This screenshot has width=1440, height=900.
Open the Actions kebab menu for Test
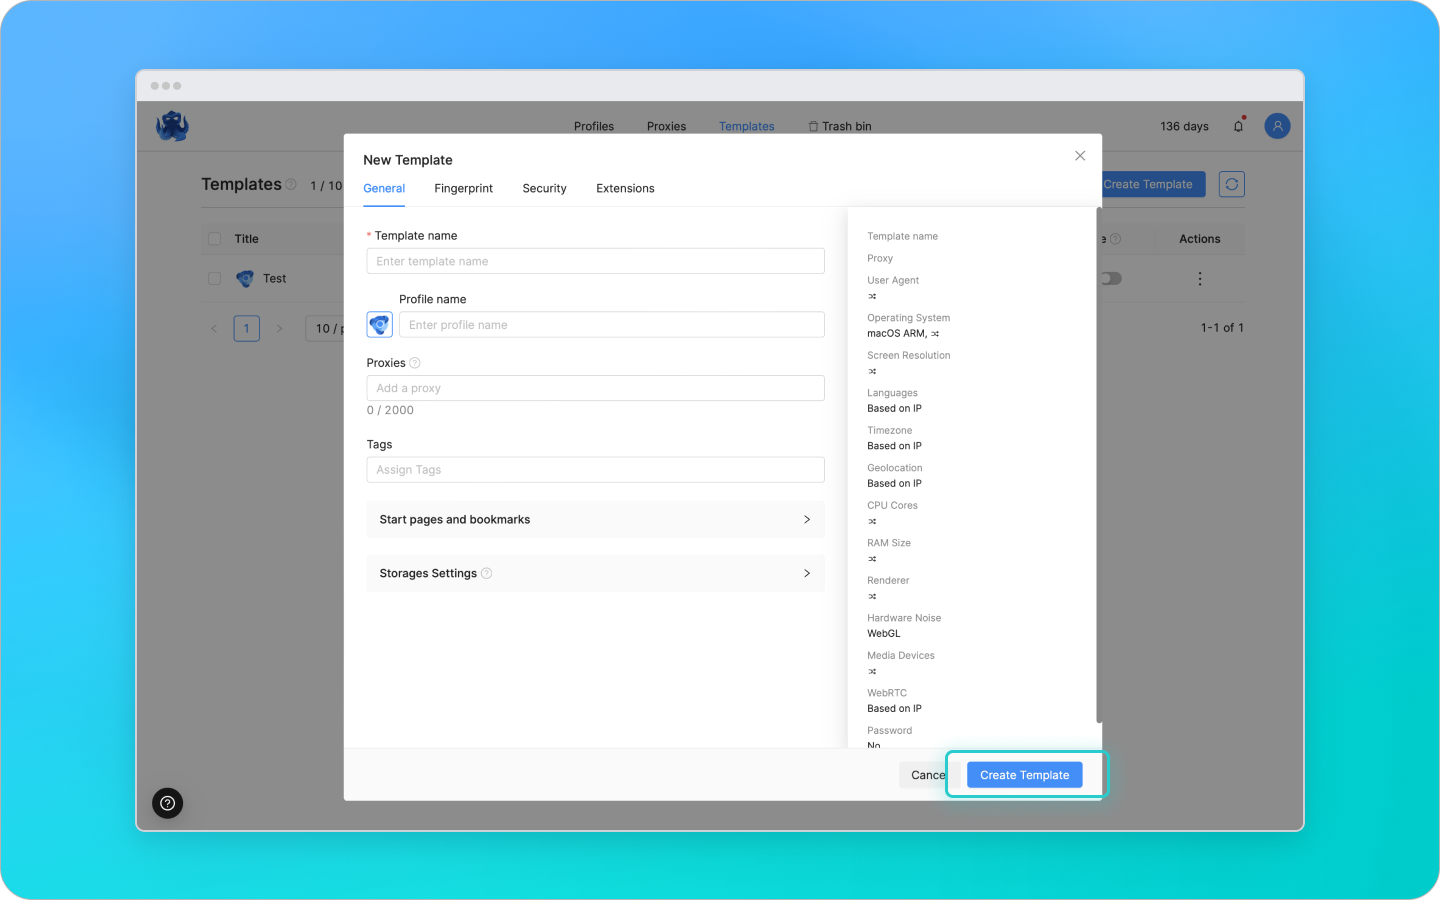[1199, 278]
